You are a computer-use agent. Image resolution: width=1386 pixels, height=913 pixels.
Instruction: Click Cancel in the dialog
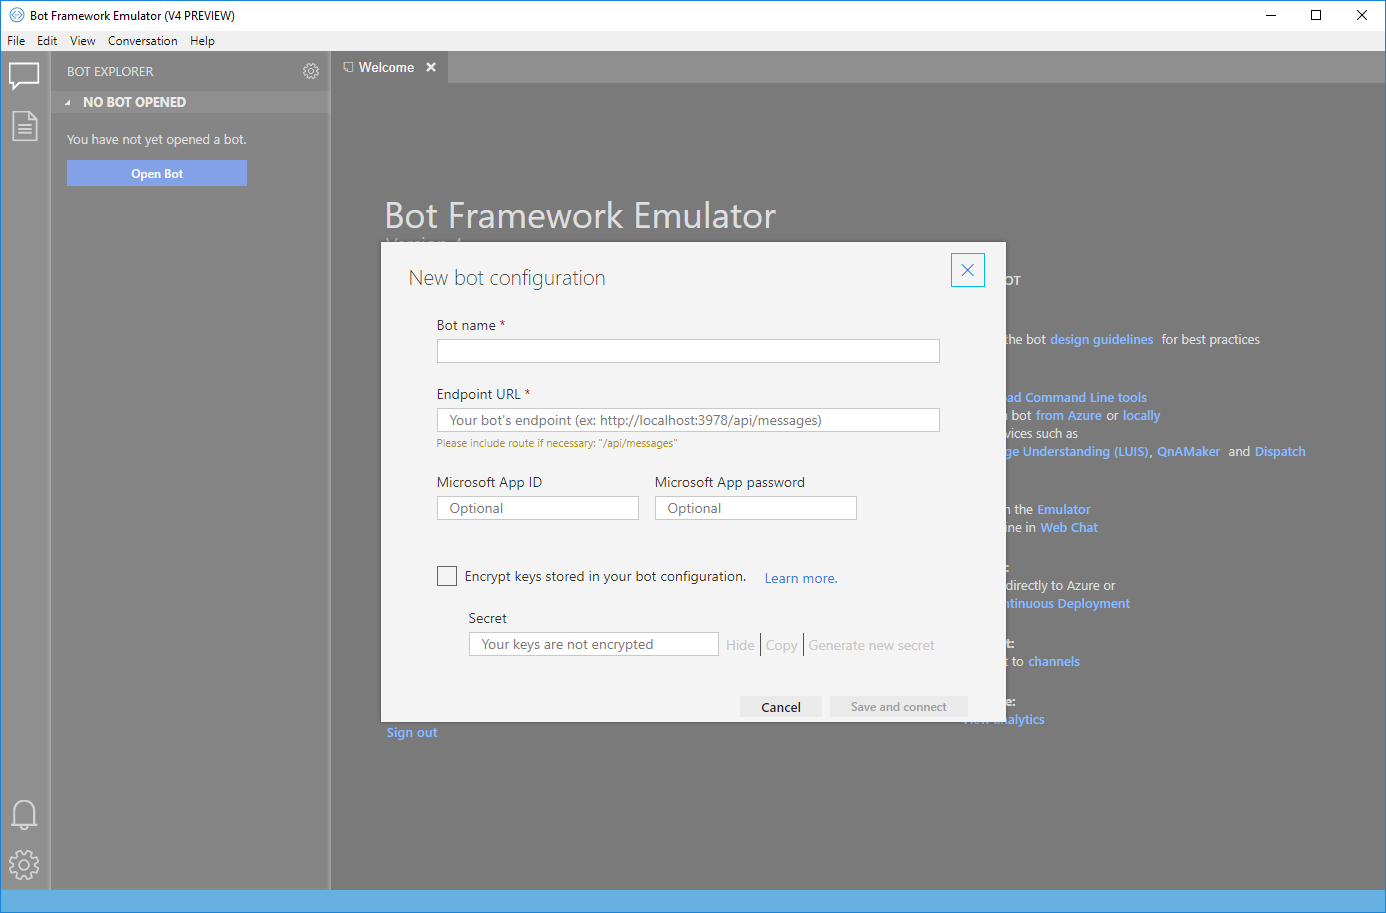click(x=781, y=707)
